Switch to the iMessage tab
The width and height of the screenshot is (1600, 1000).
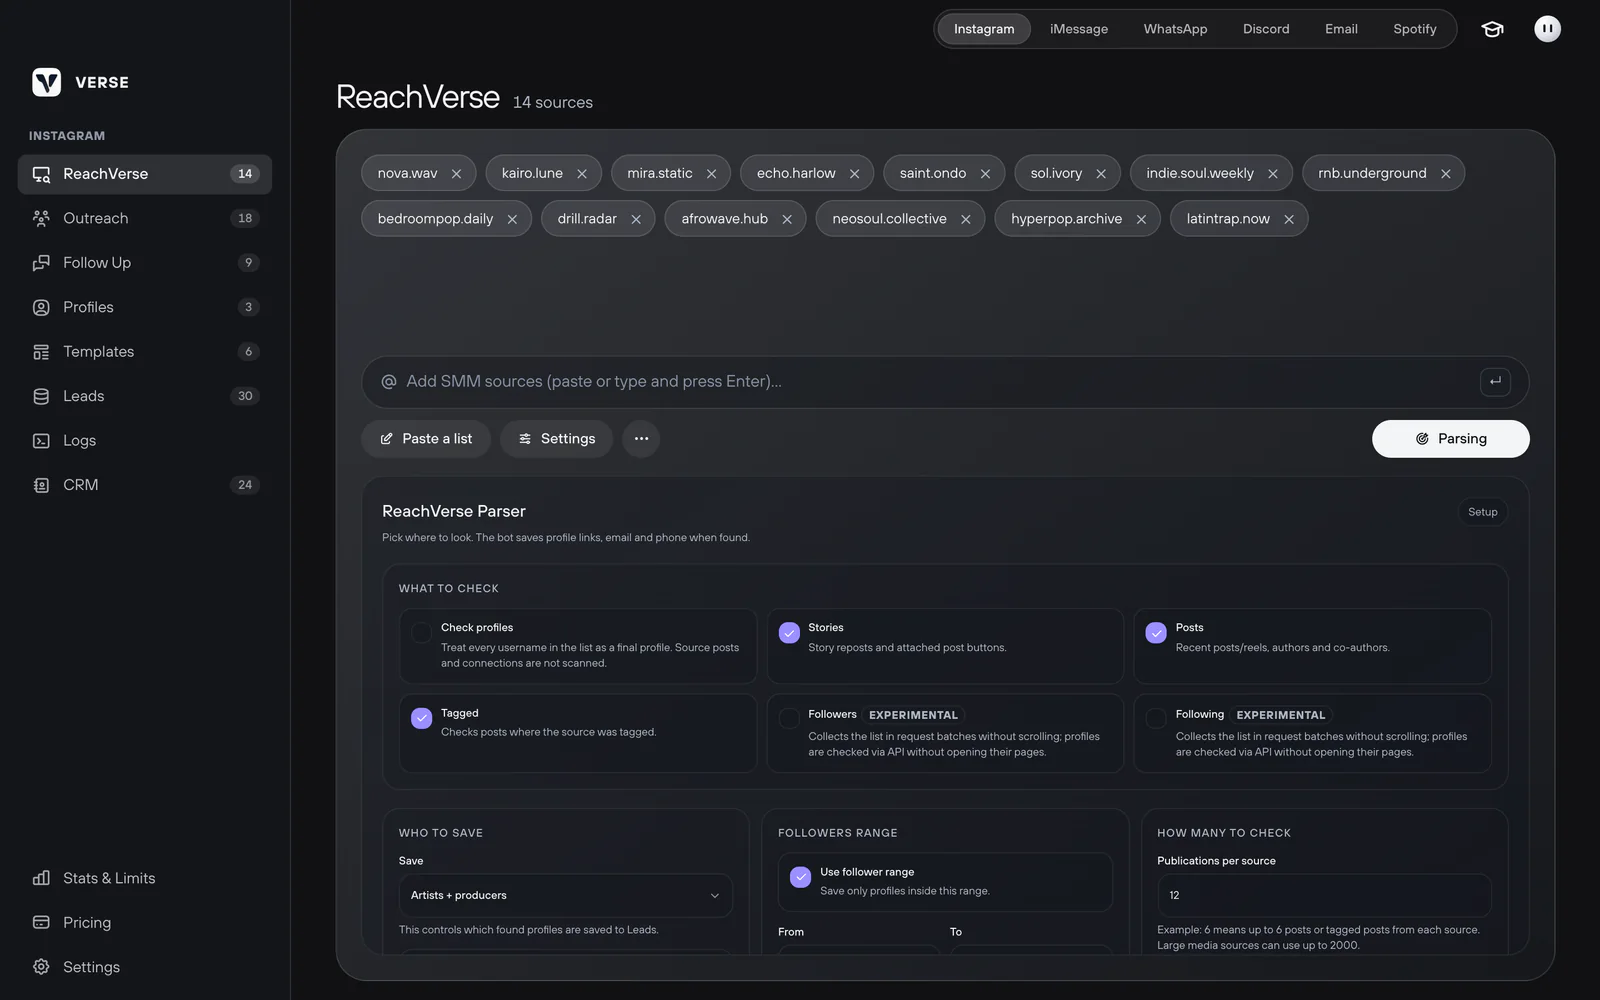(1079, 29)
